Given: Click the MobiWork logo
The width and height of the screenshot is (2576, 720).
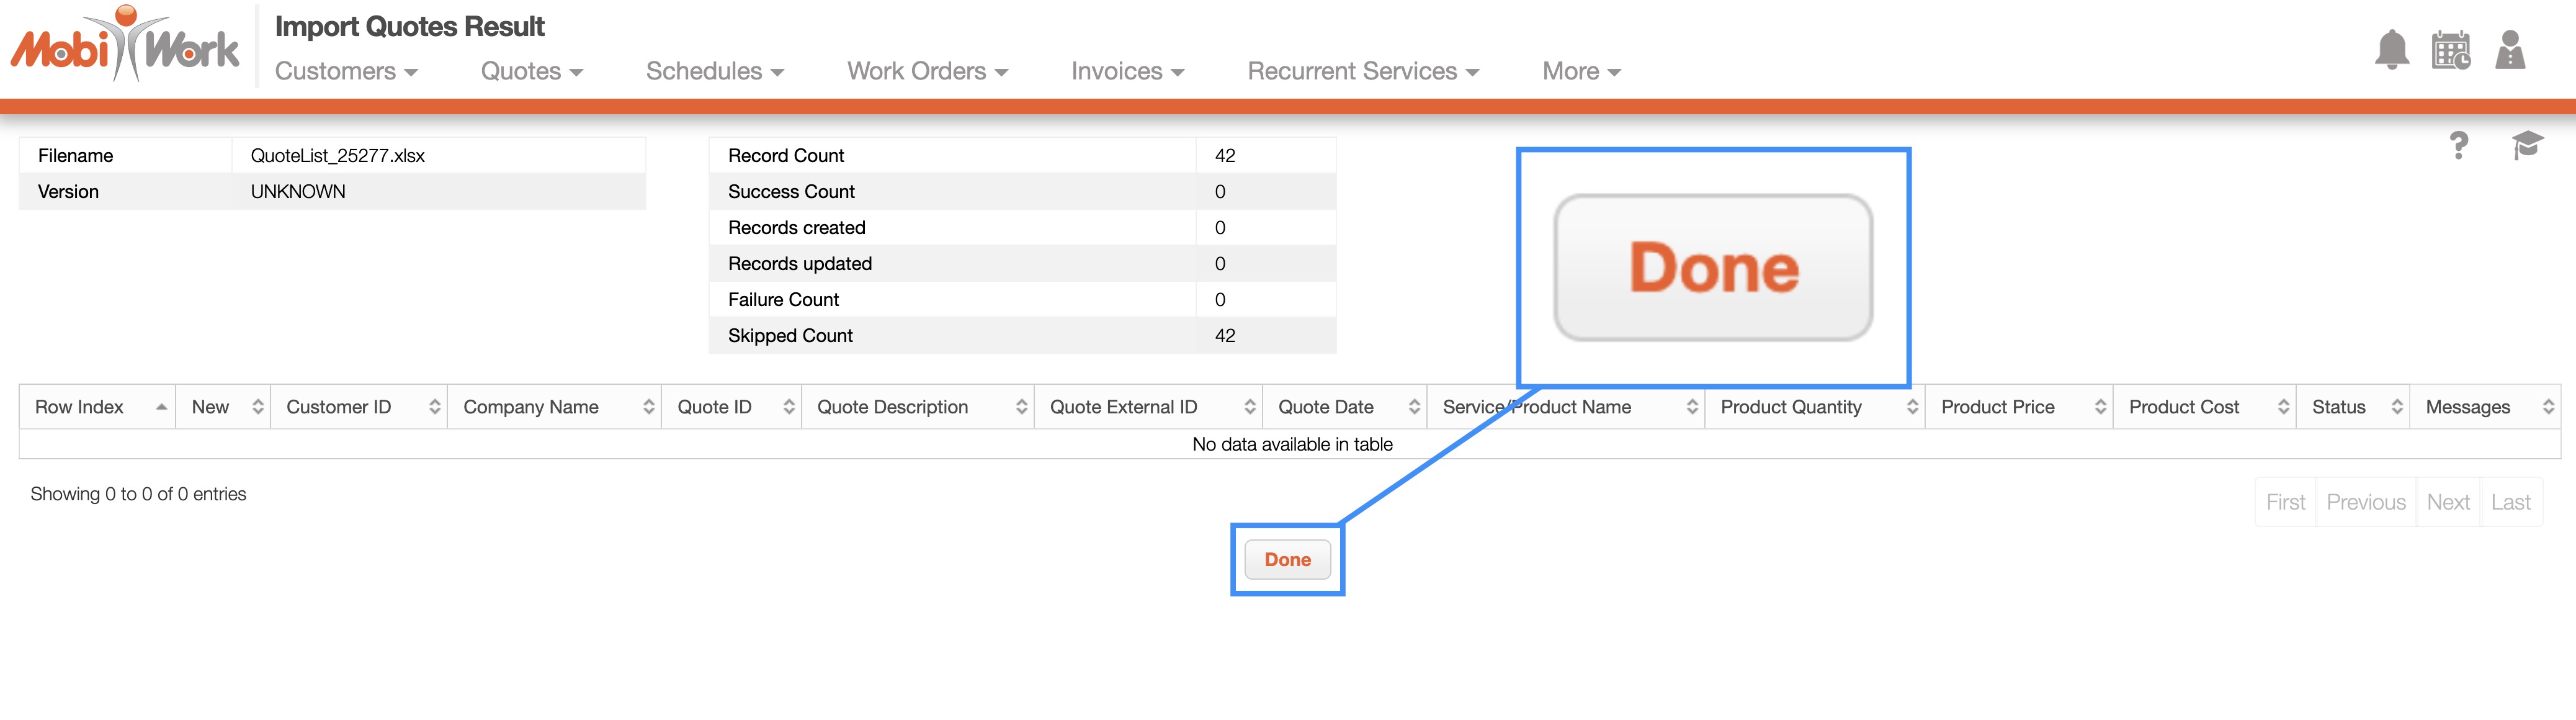Looking at the screenshot, I should coord(125,45).
